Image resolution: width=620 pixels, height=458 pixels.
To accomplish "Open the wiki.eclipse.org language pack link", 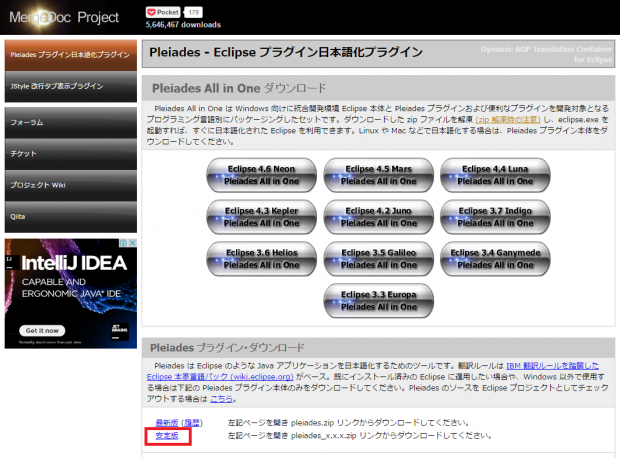I will coord(220,377).
